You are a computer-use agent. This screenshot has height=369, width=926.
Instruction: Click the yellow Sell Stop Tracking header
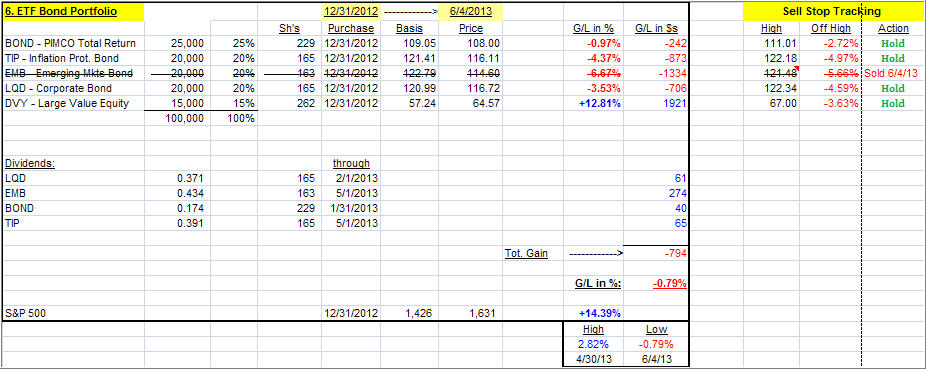pos(830,12)
